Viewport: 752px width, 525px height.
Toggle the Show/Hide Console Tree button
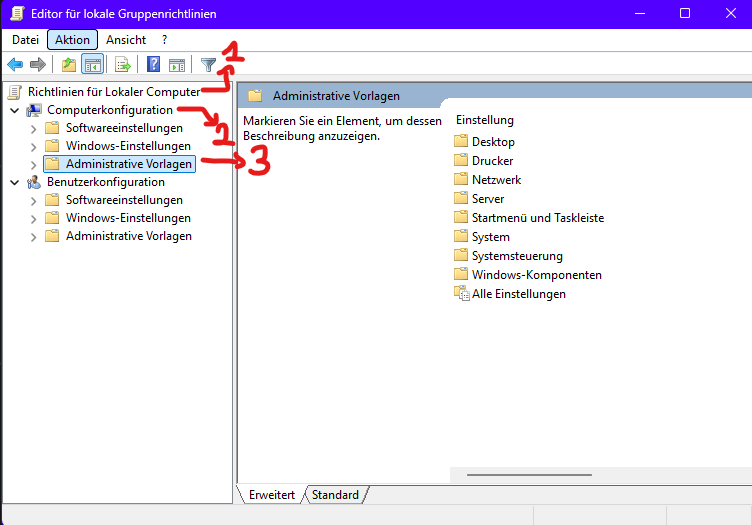(x=92, y=65)
